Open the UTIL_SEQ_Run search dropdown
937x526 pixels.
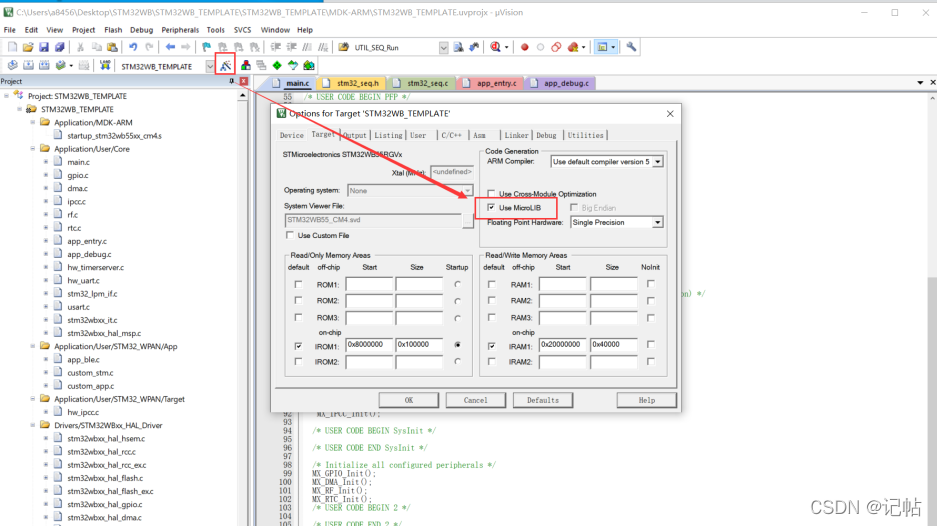click(443, 48)
